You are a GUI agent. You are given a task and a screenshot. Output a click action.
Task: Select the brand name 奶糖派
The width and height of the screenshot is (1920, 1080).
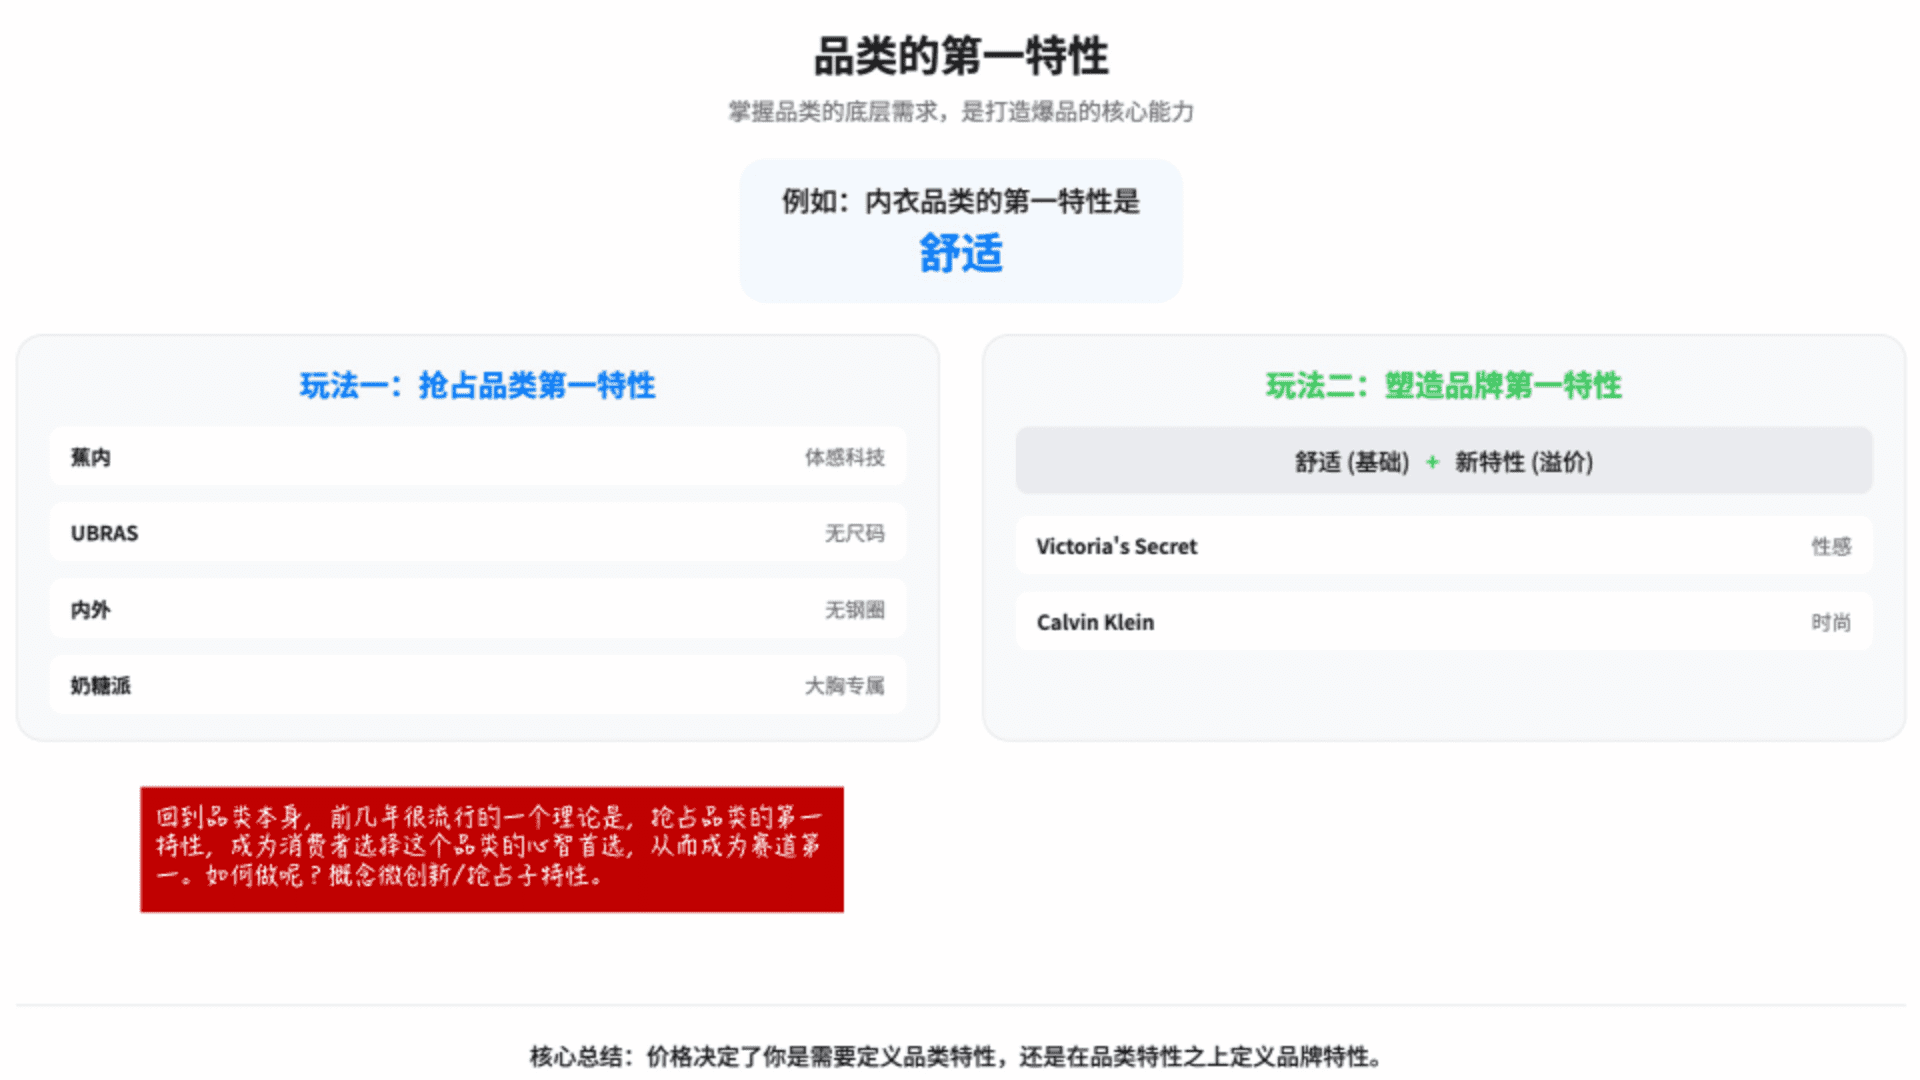click(x=100, y=685)
